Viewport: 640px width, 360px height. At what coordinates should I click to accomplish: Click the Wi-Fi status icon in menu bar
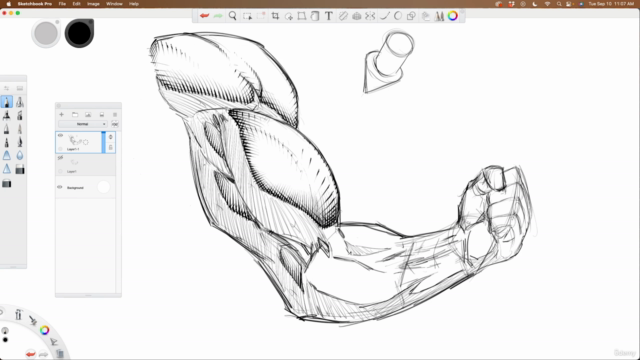(x=547, y=4)
